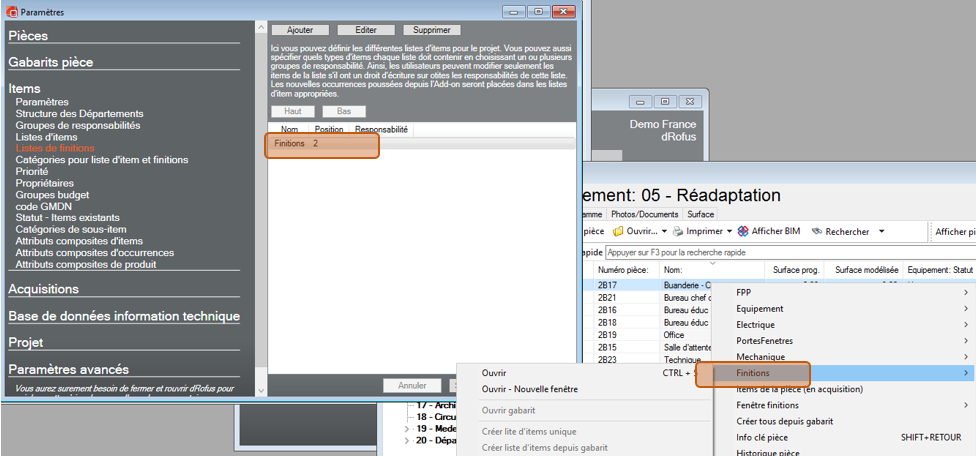
Task: Click the Rechercher binoculars icon
Action: coord(816,231)
